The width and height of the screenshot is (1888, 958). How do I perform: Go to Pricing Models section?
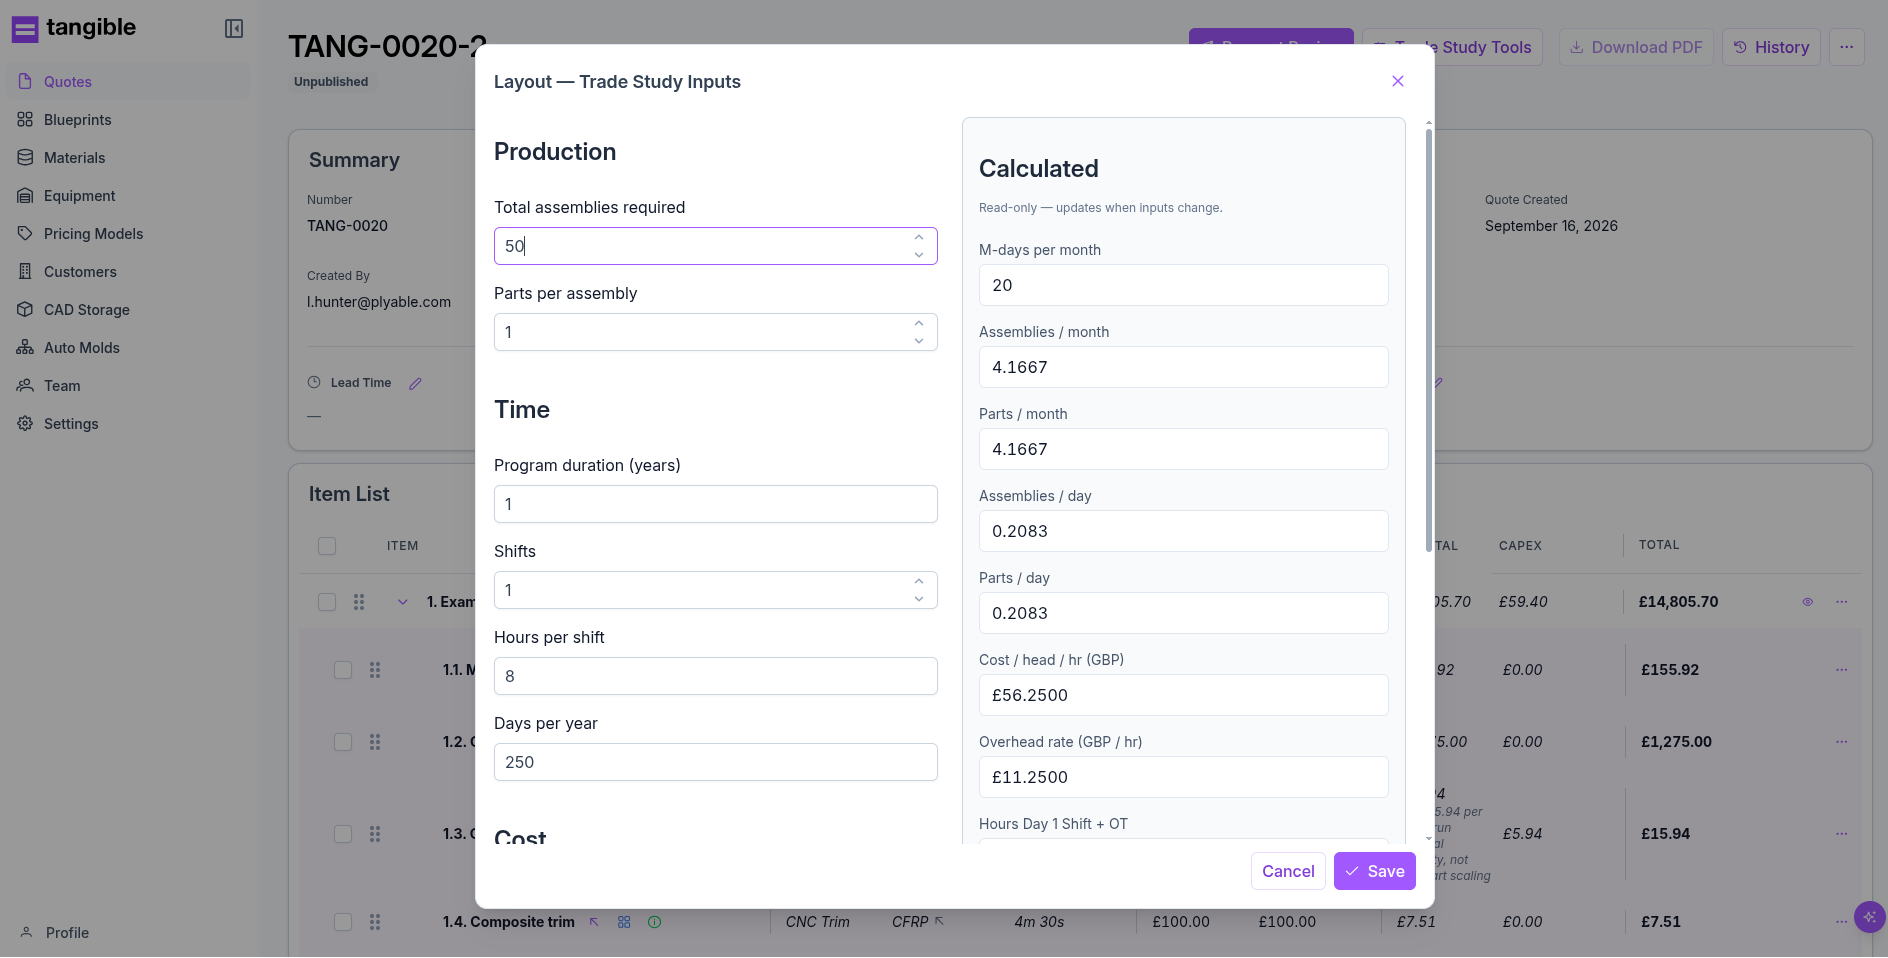[x=94, y=234]
